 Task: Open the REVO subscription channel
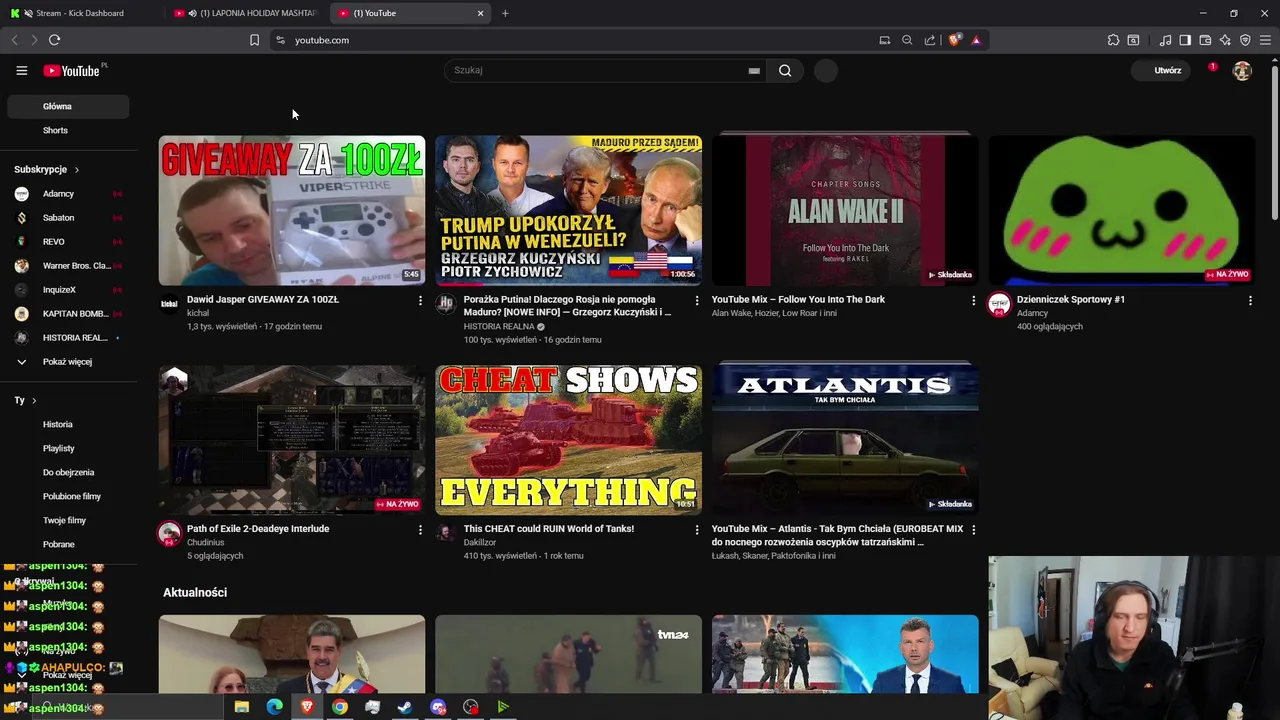point(68,242)
